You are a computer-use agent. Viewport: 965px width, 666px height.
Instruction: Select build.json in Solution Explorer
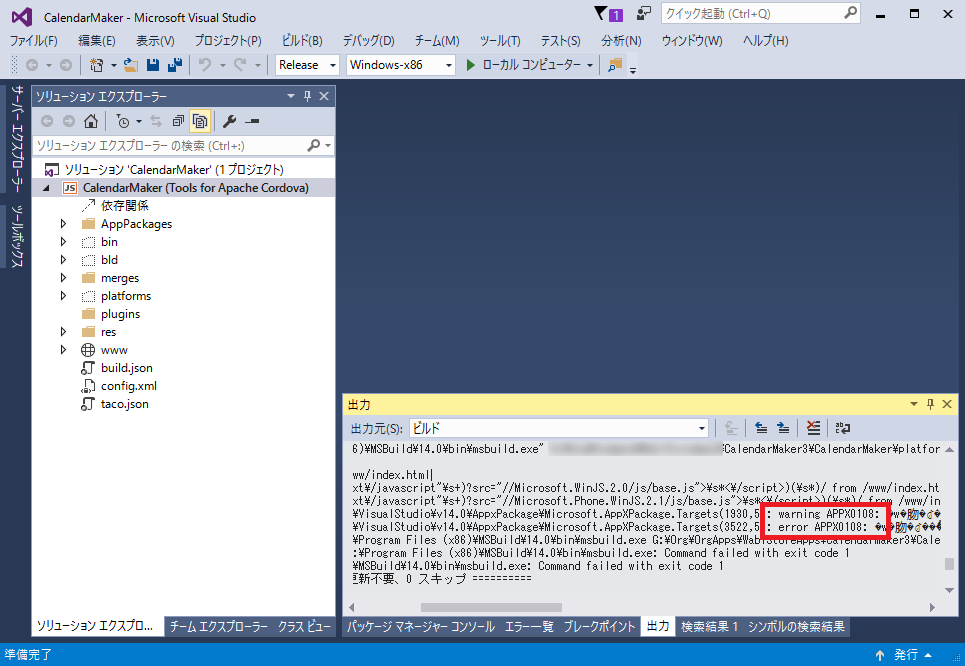[x=127, y=368]
